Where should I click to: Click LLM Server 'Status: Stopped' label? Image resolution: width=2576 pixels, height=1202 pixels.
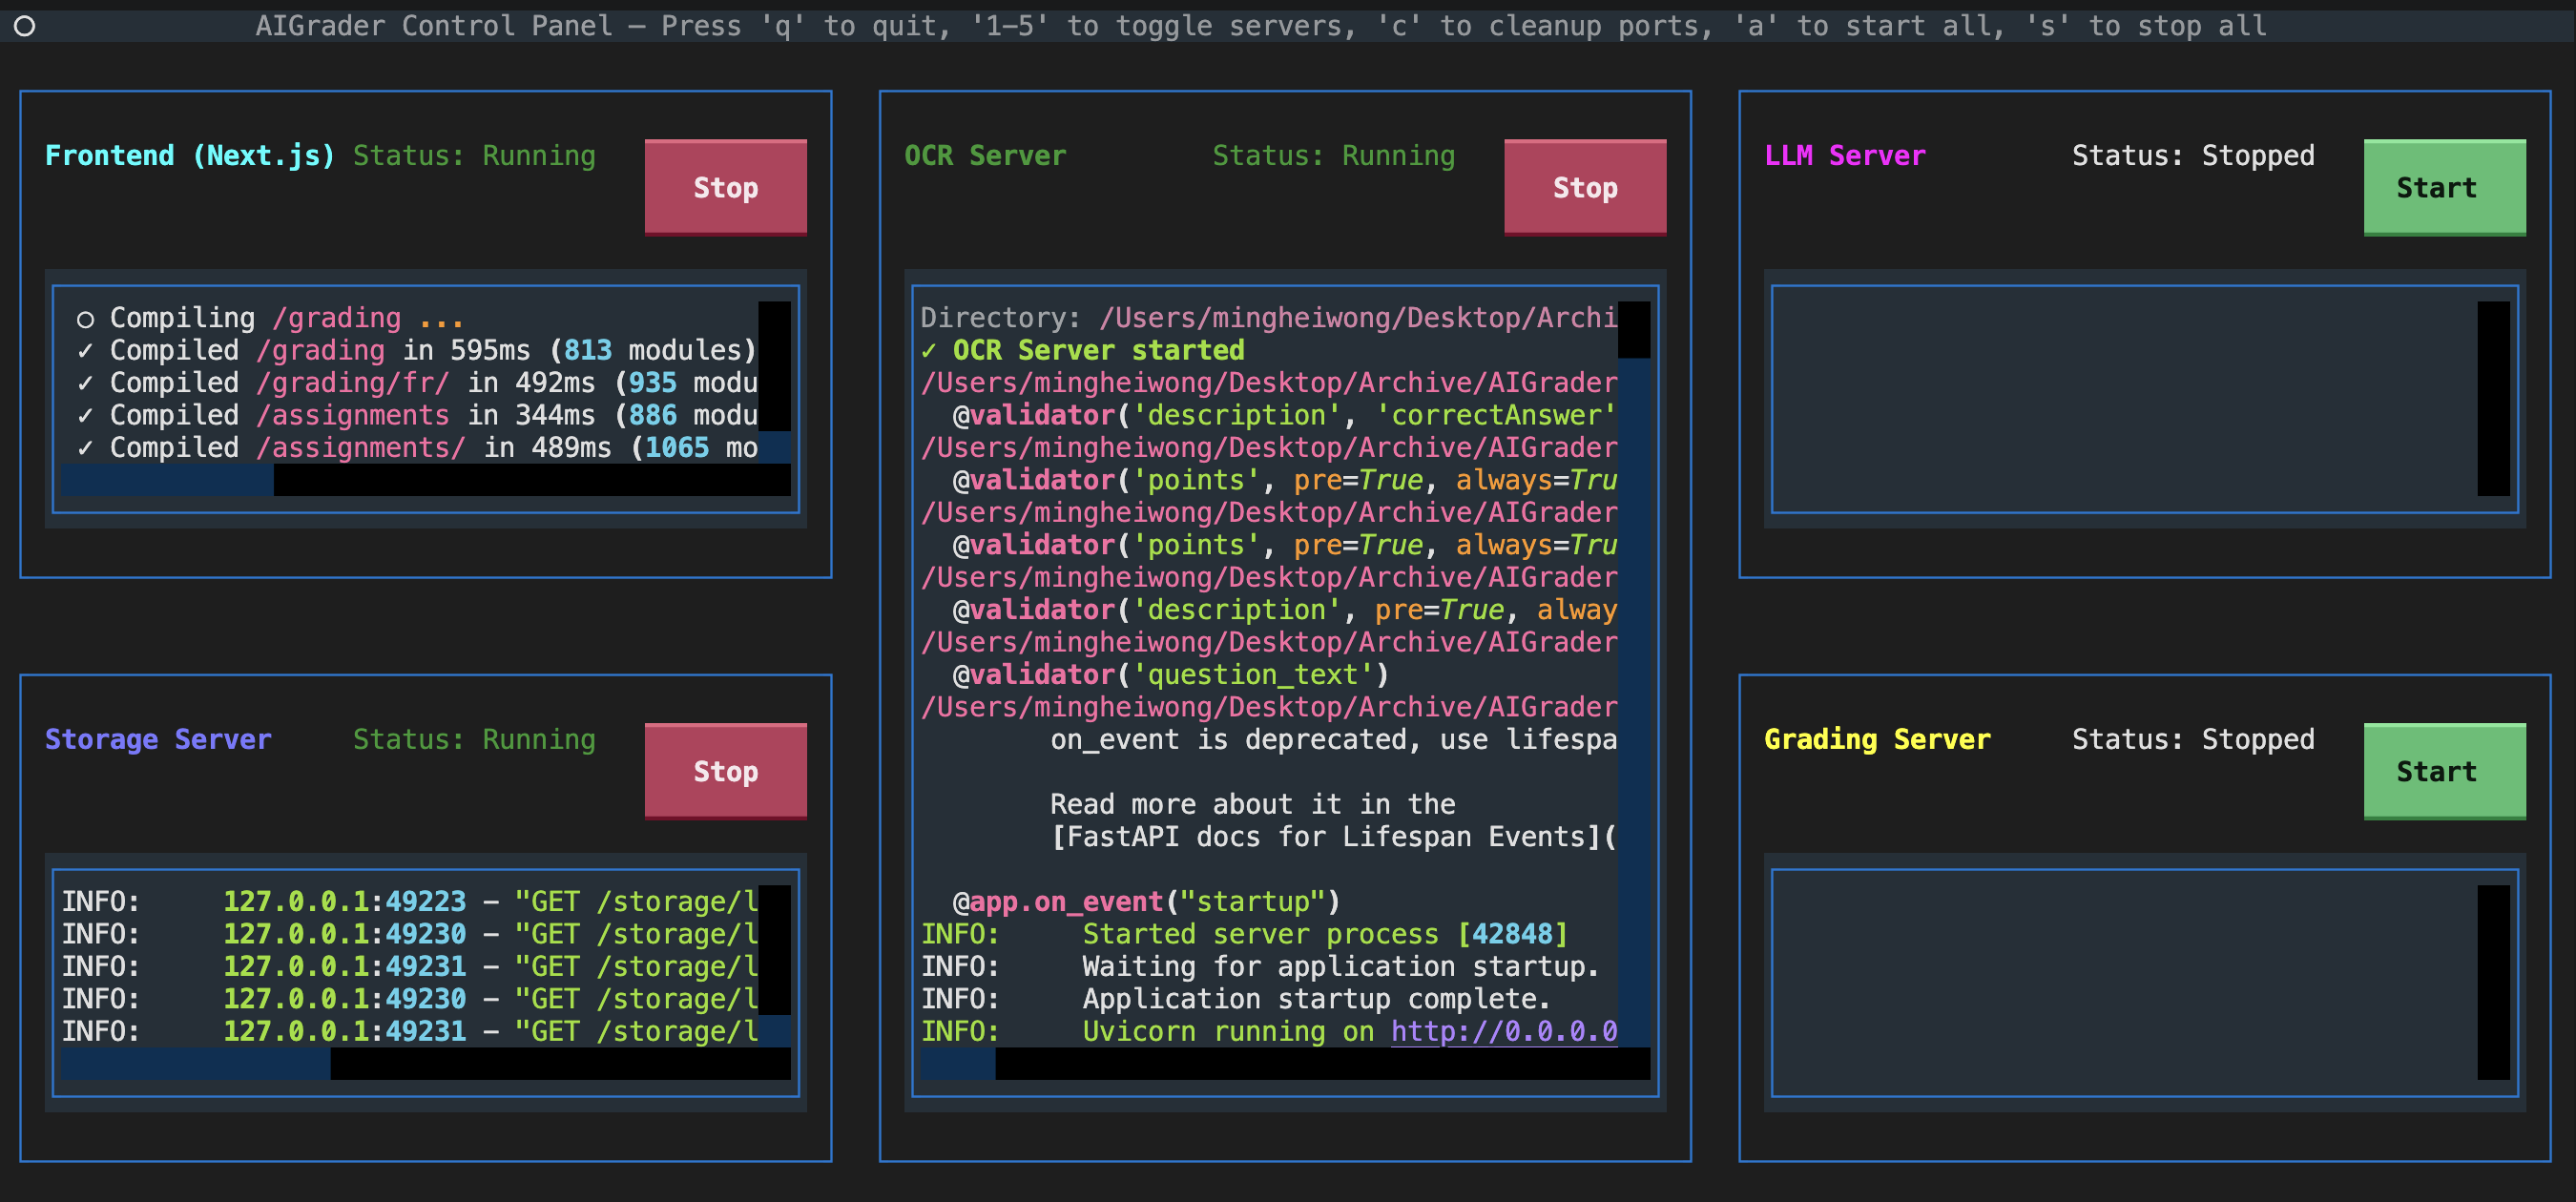pyautogui.click(x=2193, y=155)
